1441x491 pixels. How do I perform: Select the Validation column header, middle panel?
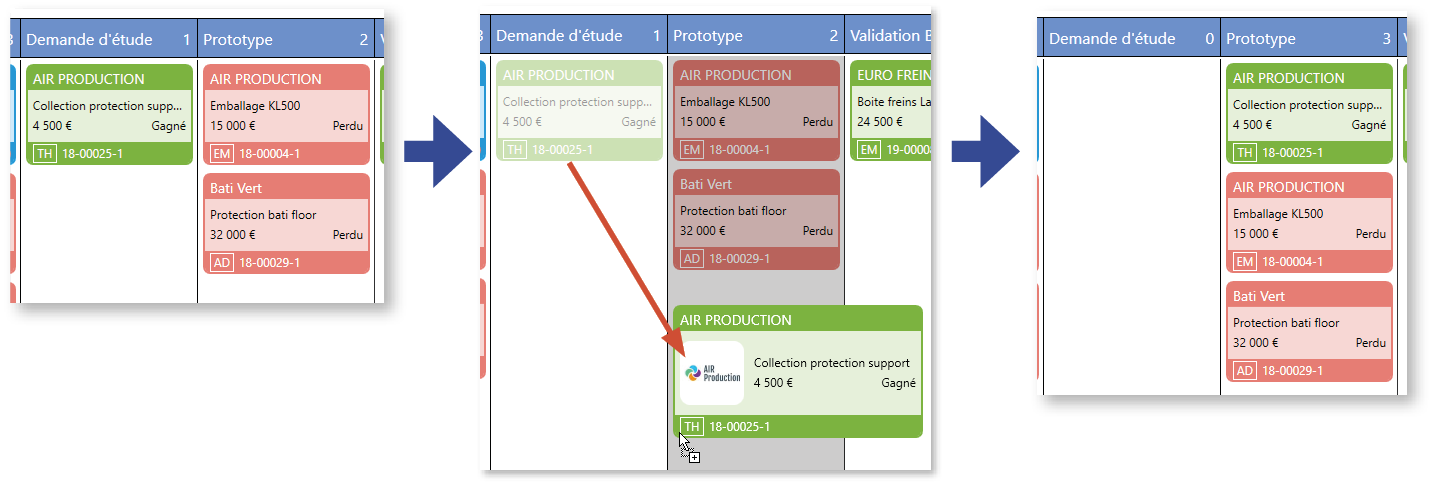point(888,36)
